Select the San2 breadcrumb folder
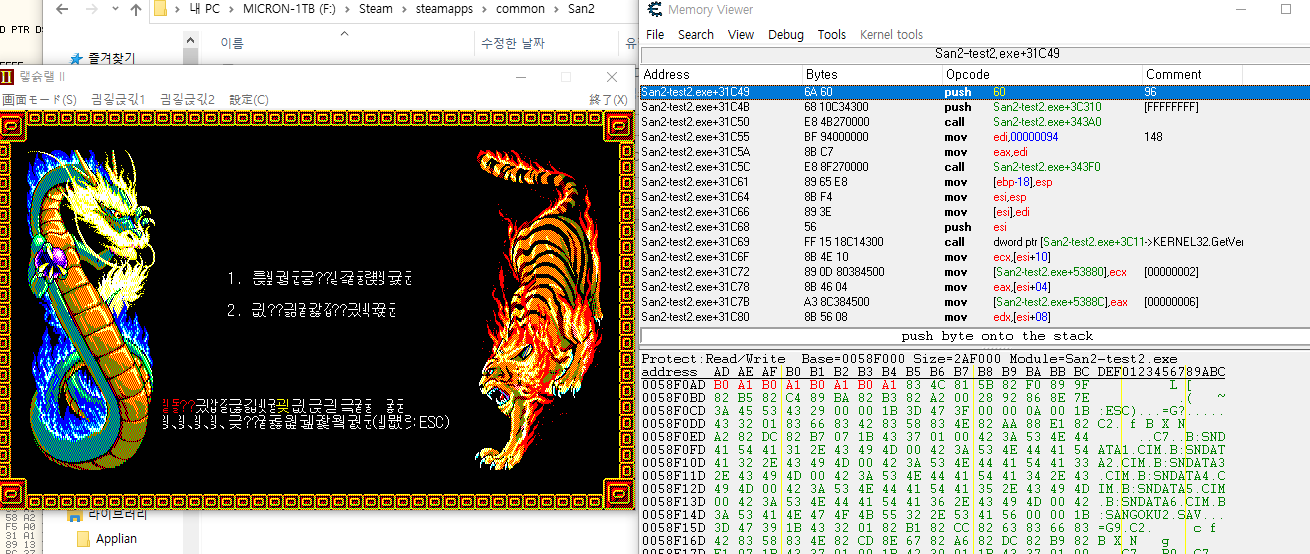This screenshot has height=554, width=1310. (581, 9)
